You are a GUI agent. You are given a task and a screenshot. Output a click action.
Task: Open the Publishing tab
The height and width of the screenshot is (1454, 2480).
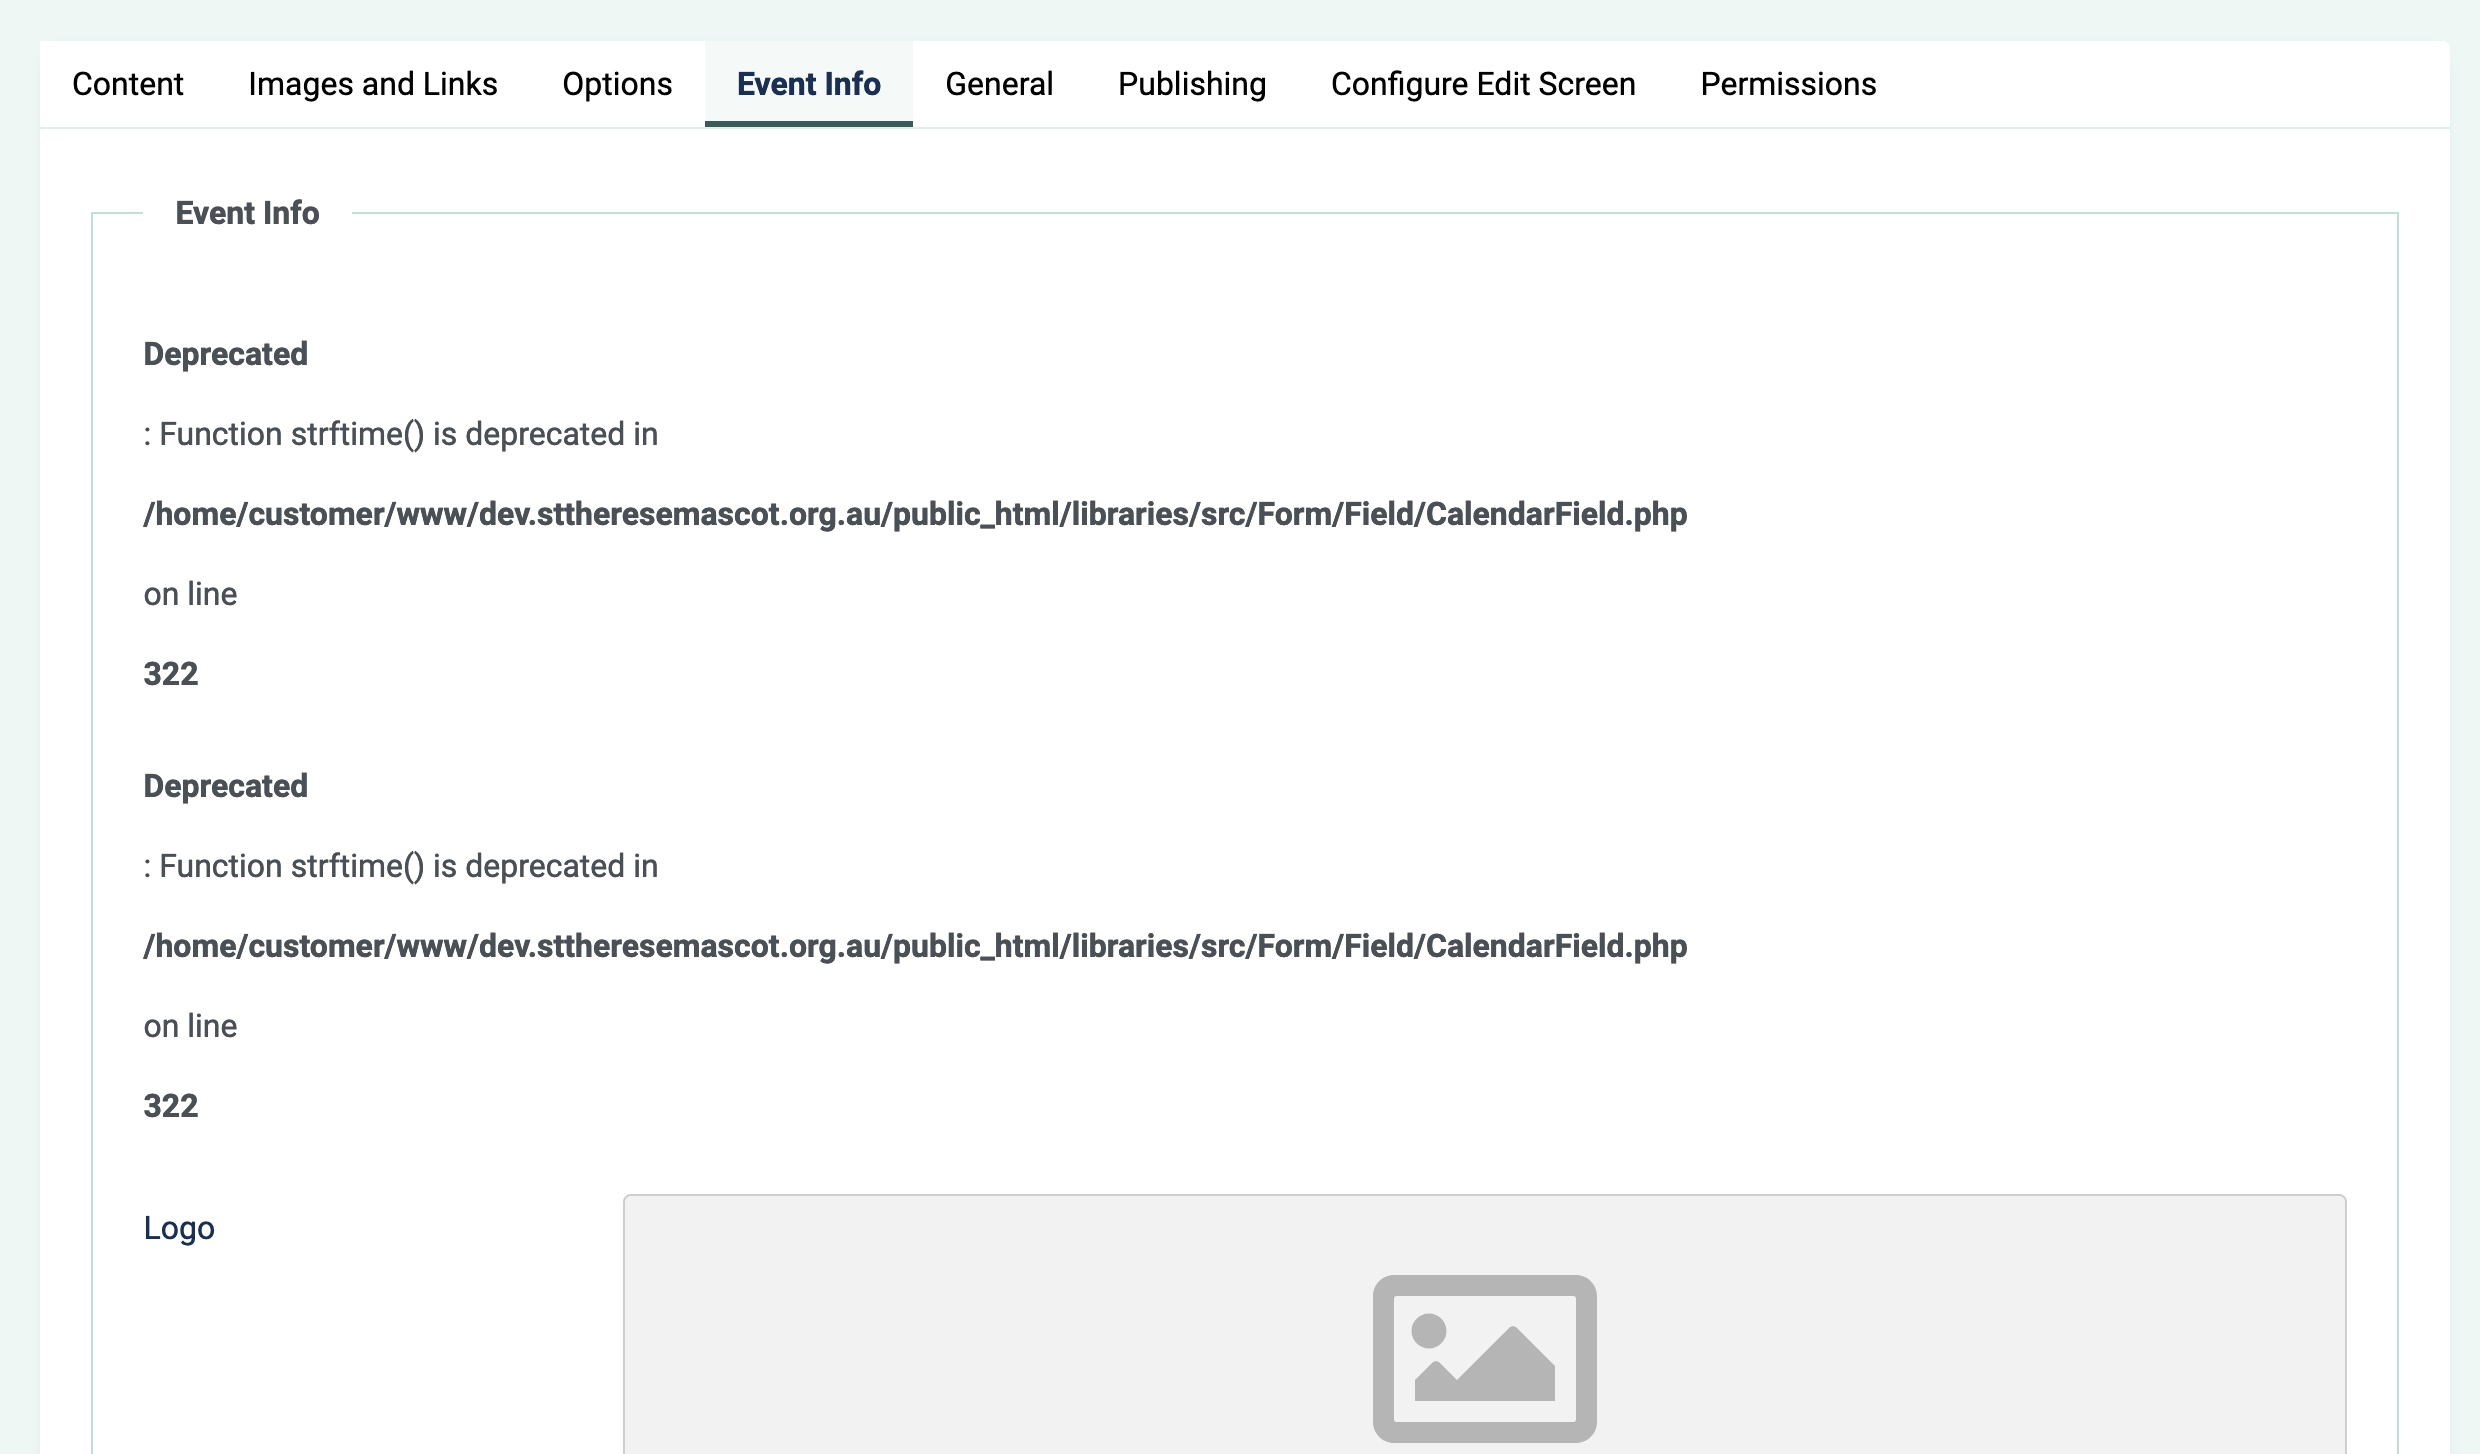click(x=1191, y=84)
